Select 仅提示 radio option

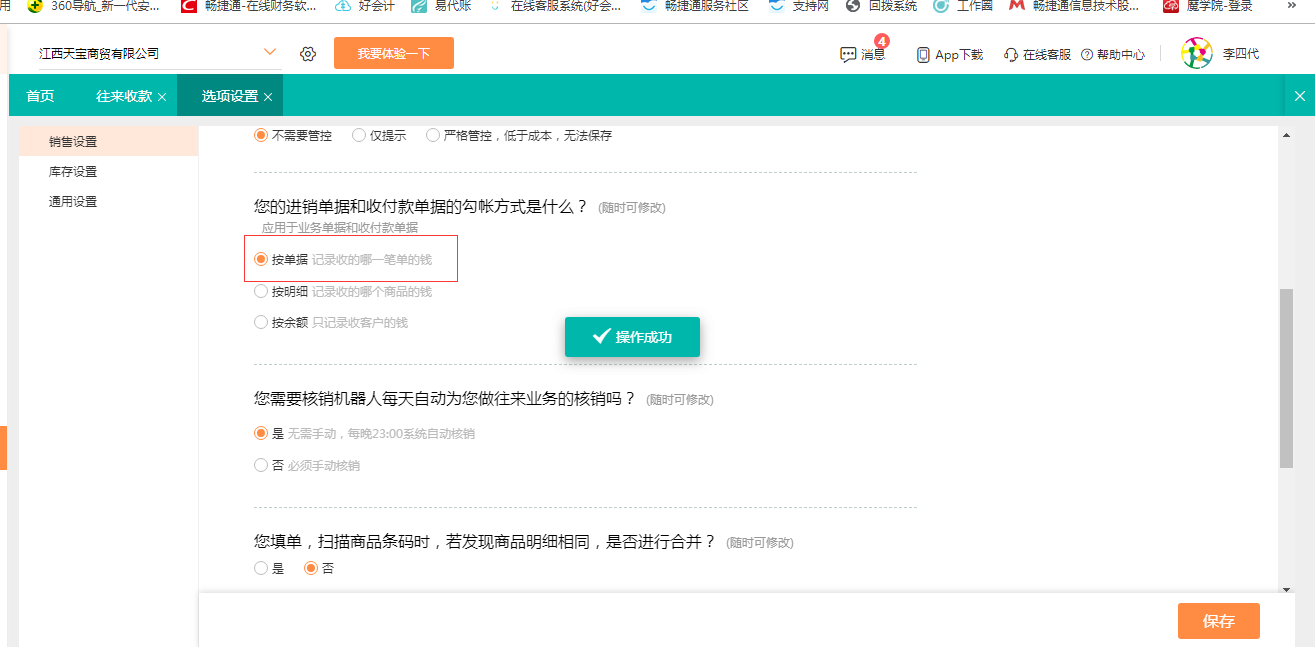359,135
